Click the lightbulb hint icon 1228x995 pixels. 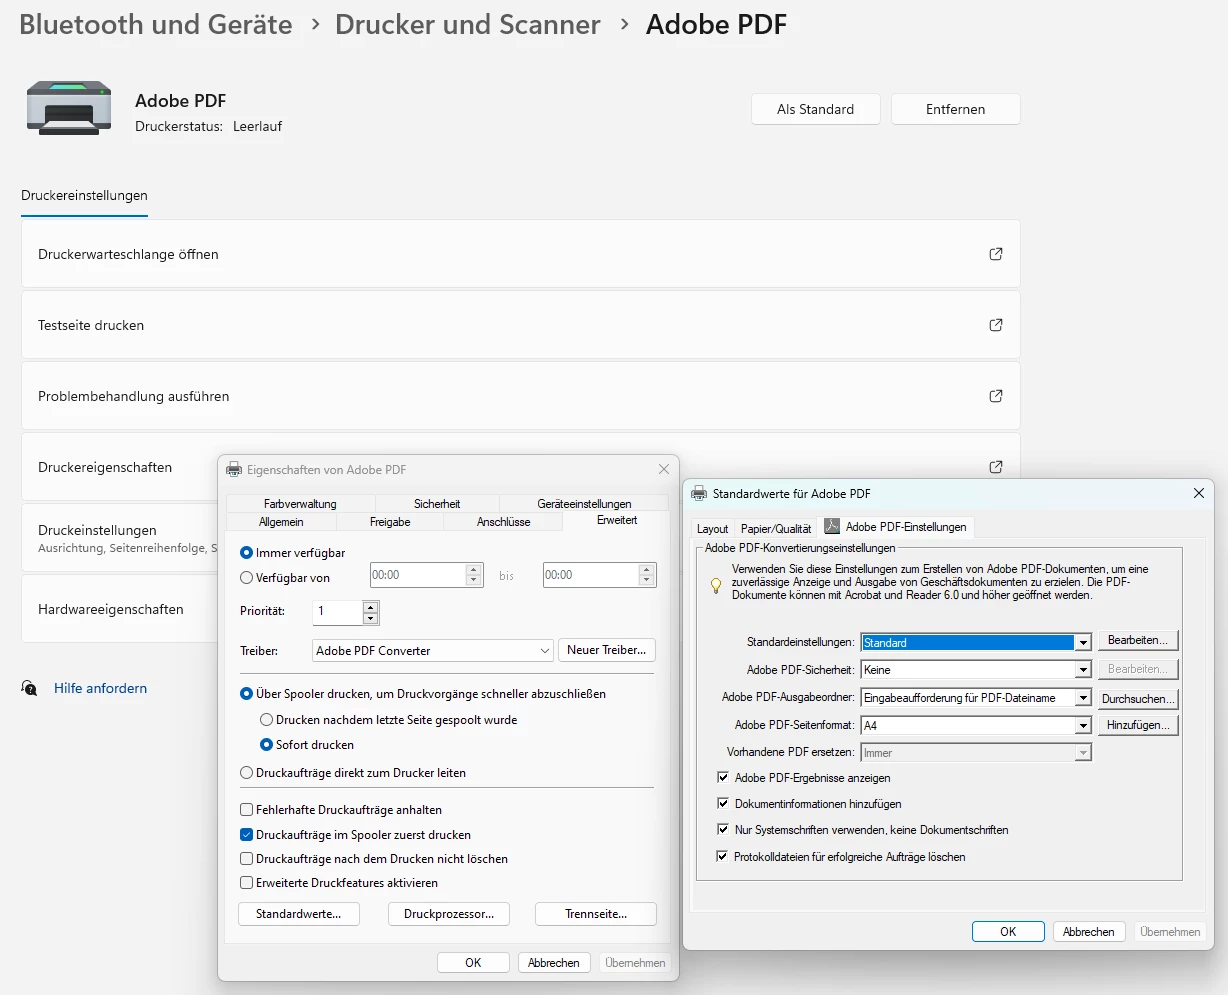(x=716, y=585)
